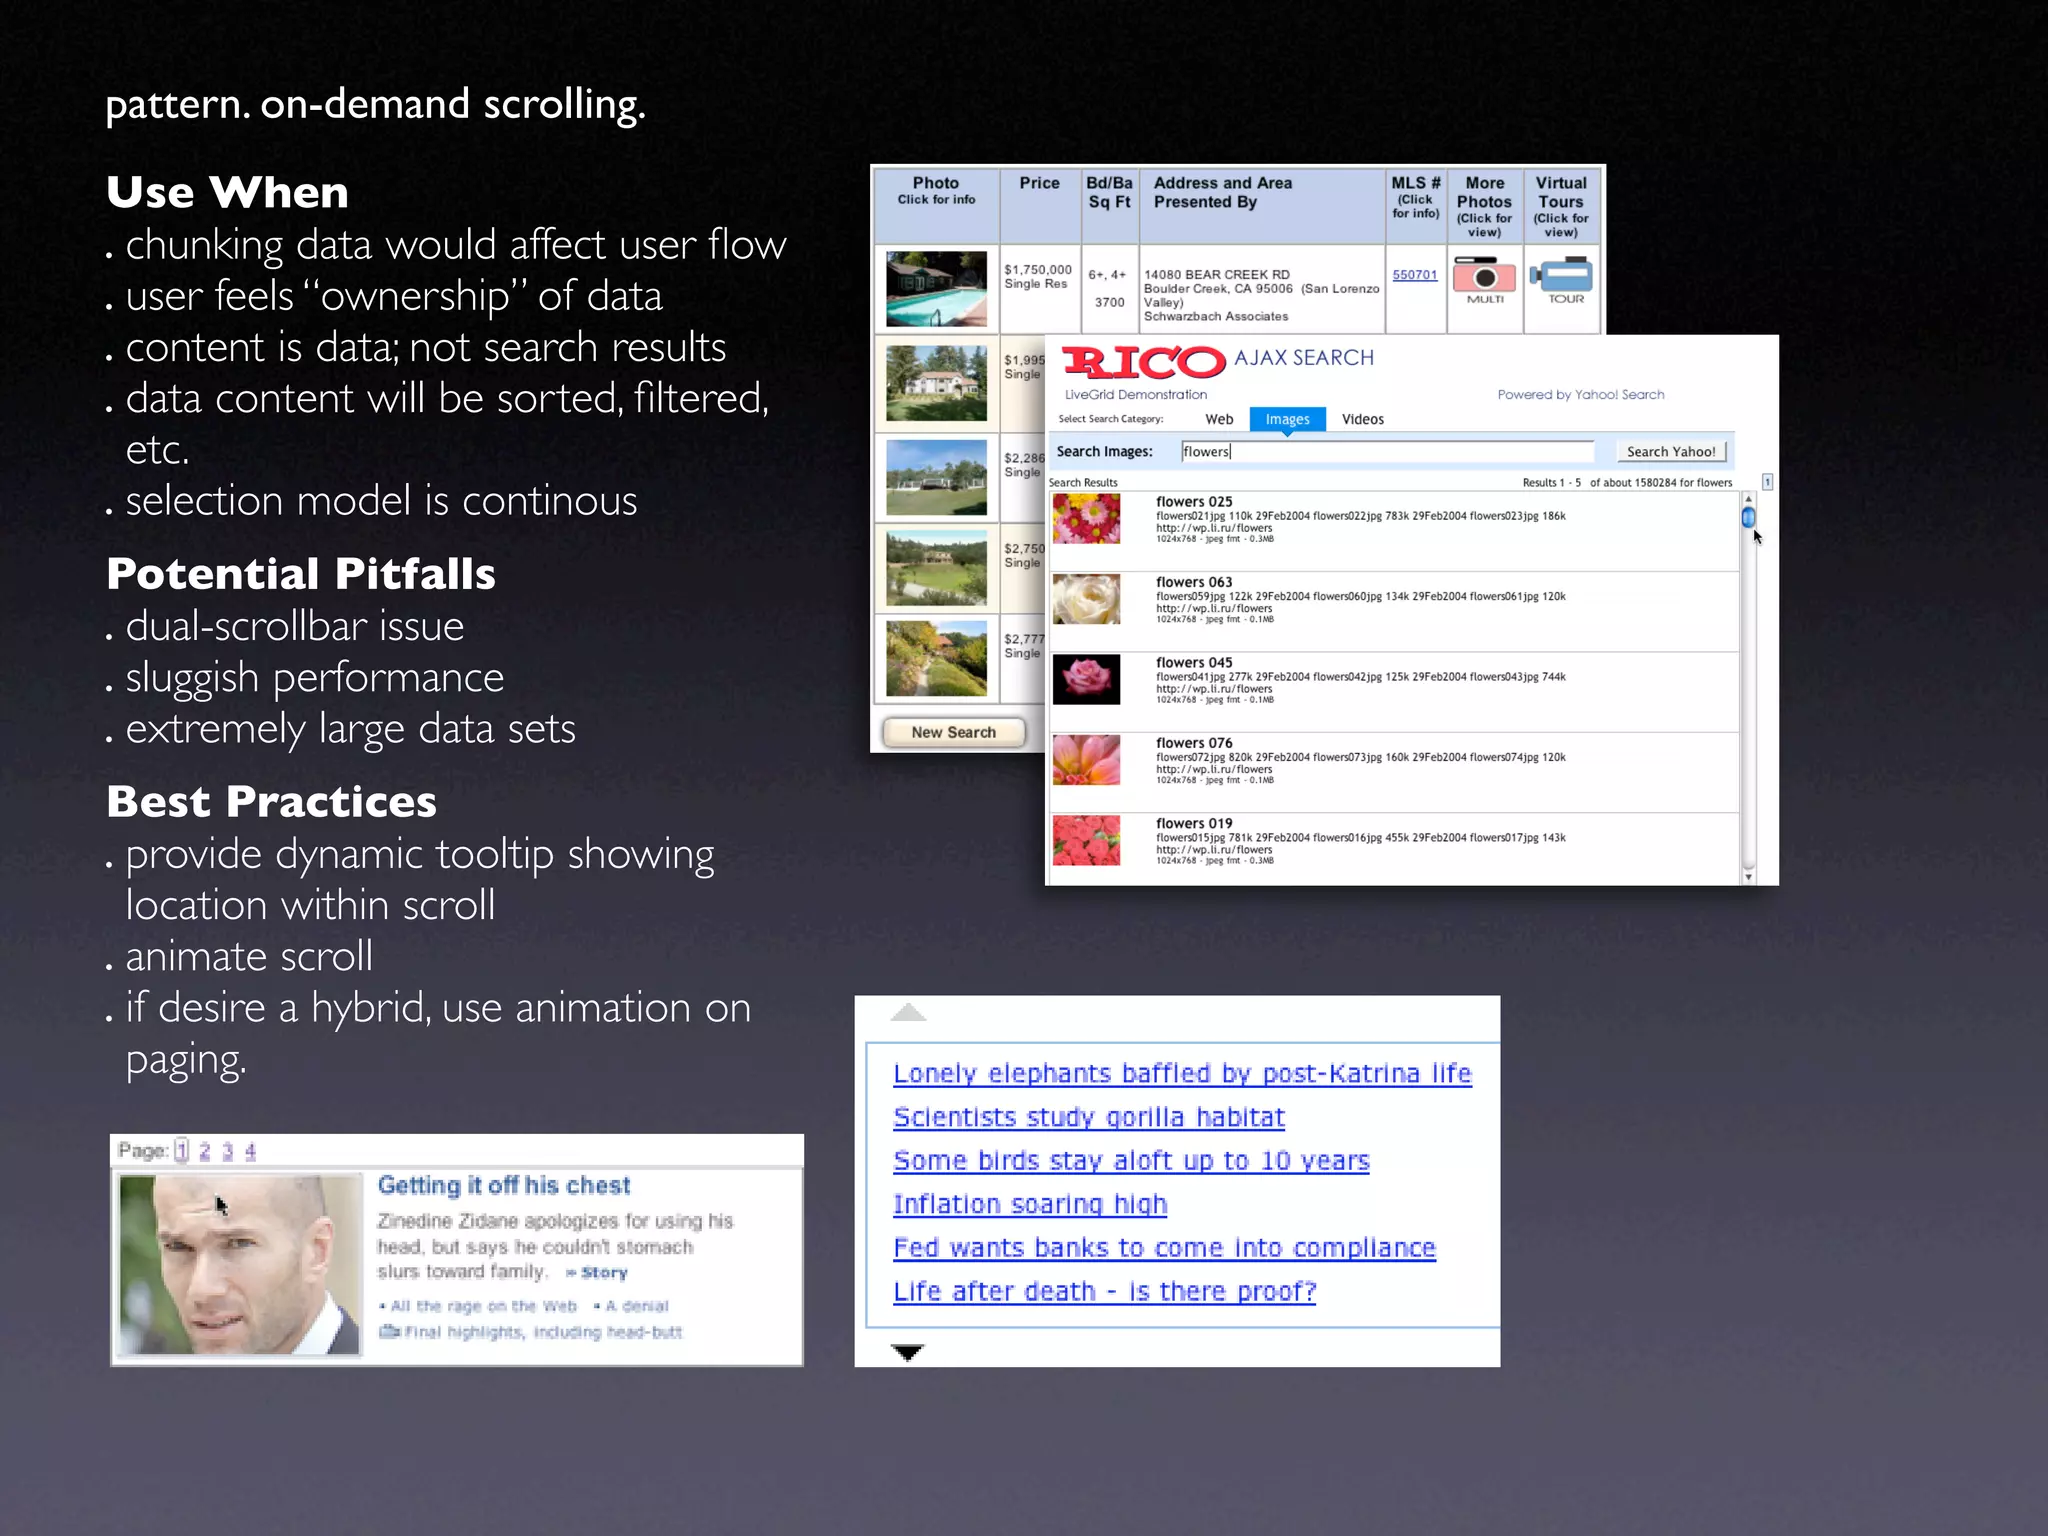Click the MULTI camera photos icon
The image size is (2048, 1536).
(1485, 277)
